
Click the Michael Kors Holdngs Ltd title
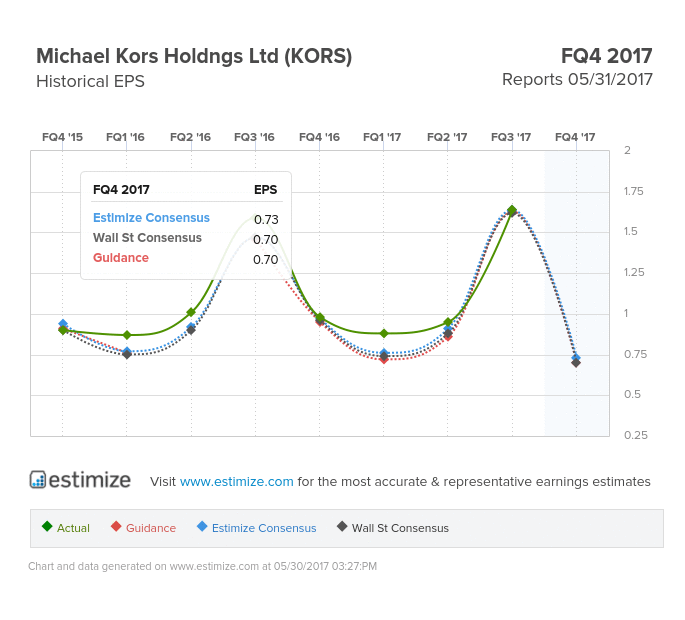click(194, 56)
